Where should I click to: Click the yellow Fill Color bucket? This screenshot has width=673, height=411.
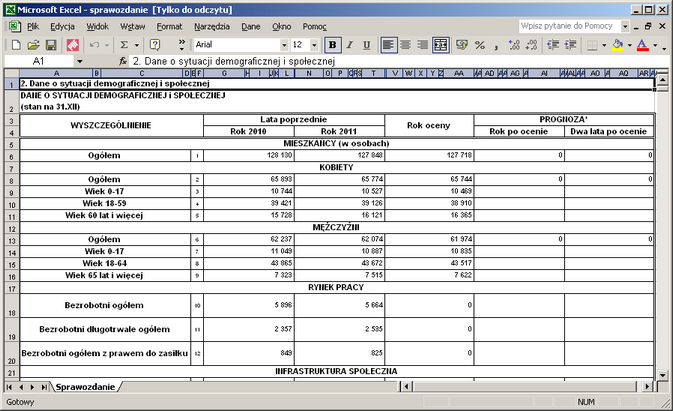click(617, 45)
